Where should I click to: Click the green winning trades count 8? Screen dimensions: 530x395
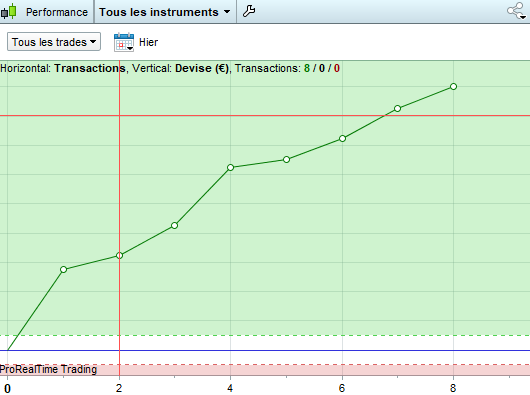307,68
